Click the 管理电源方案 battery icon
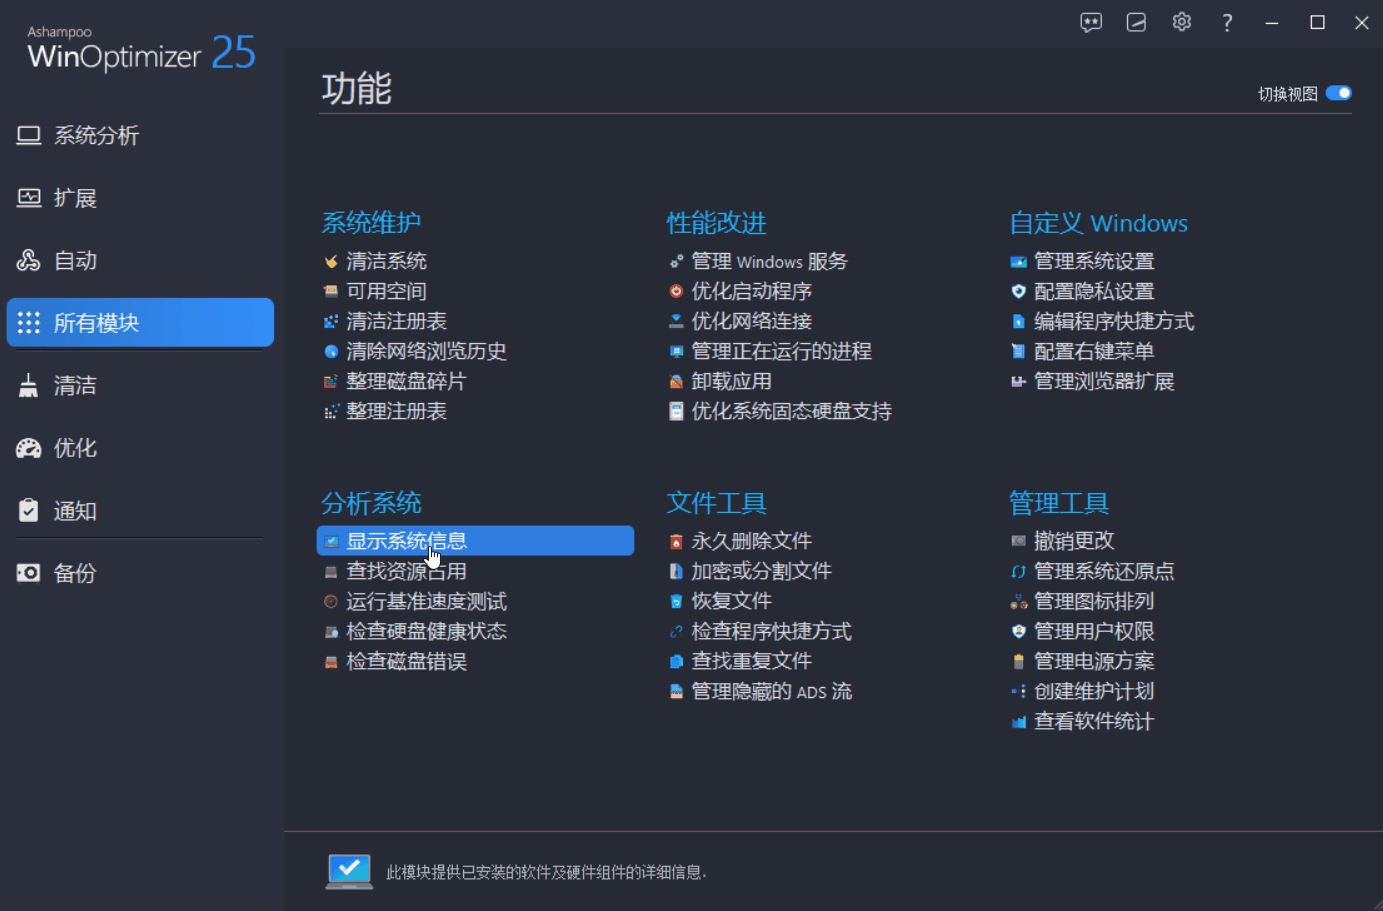 [1018, 662]
